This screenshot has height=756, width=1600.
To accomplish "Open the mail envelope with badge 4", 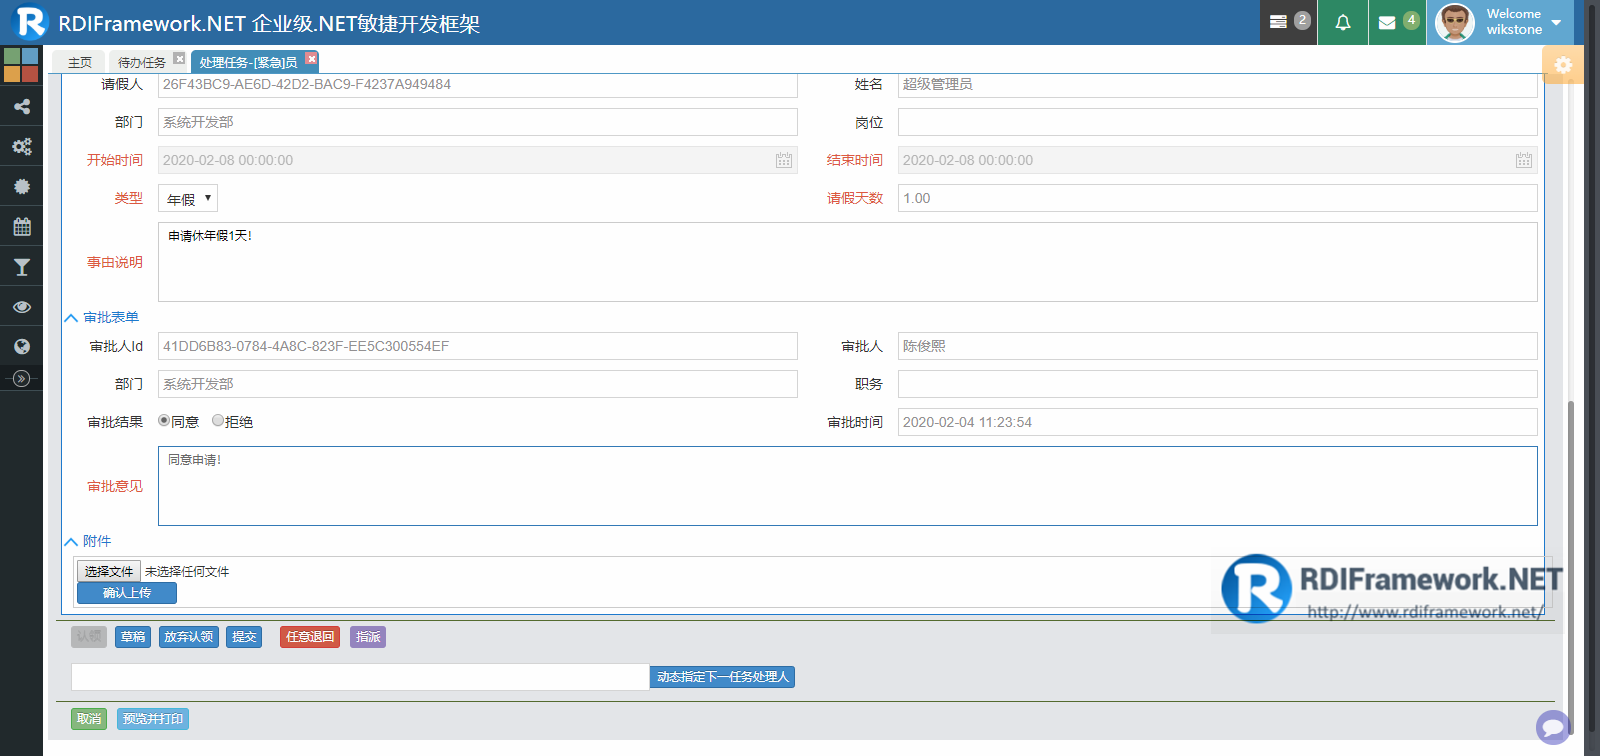I will point(1397,22).
